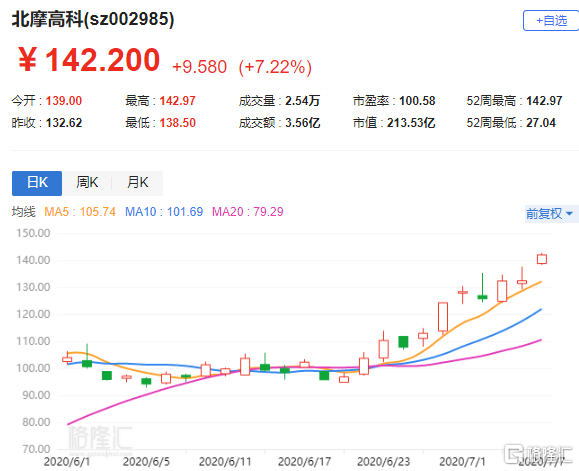Select the first candlestick on 2020/6/1

[x=67, y=359]
